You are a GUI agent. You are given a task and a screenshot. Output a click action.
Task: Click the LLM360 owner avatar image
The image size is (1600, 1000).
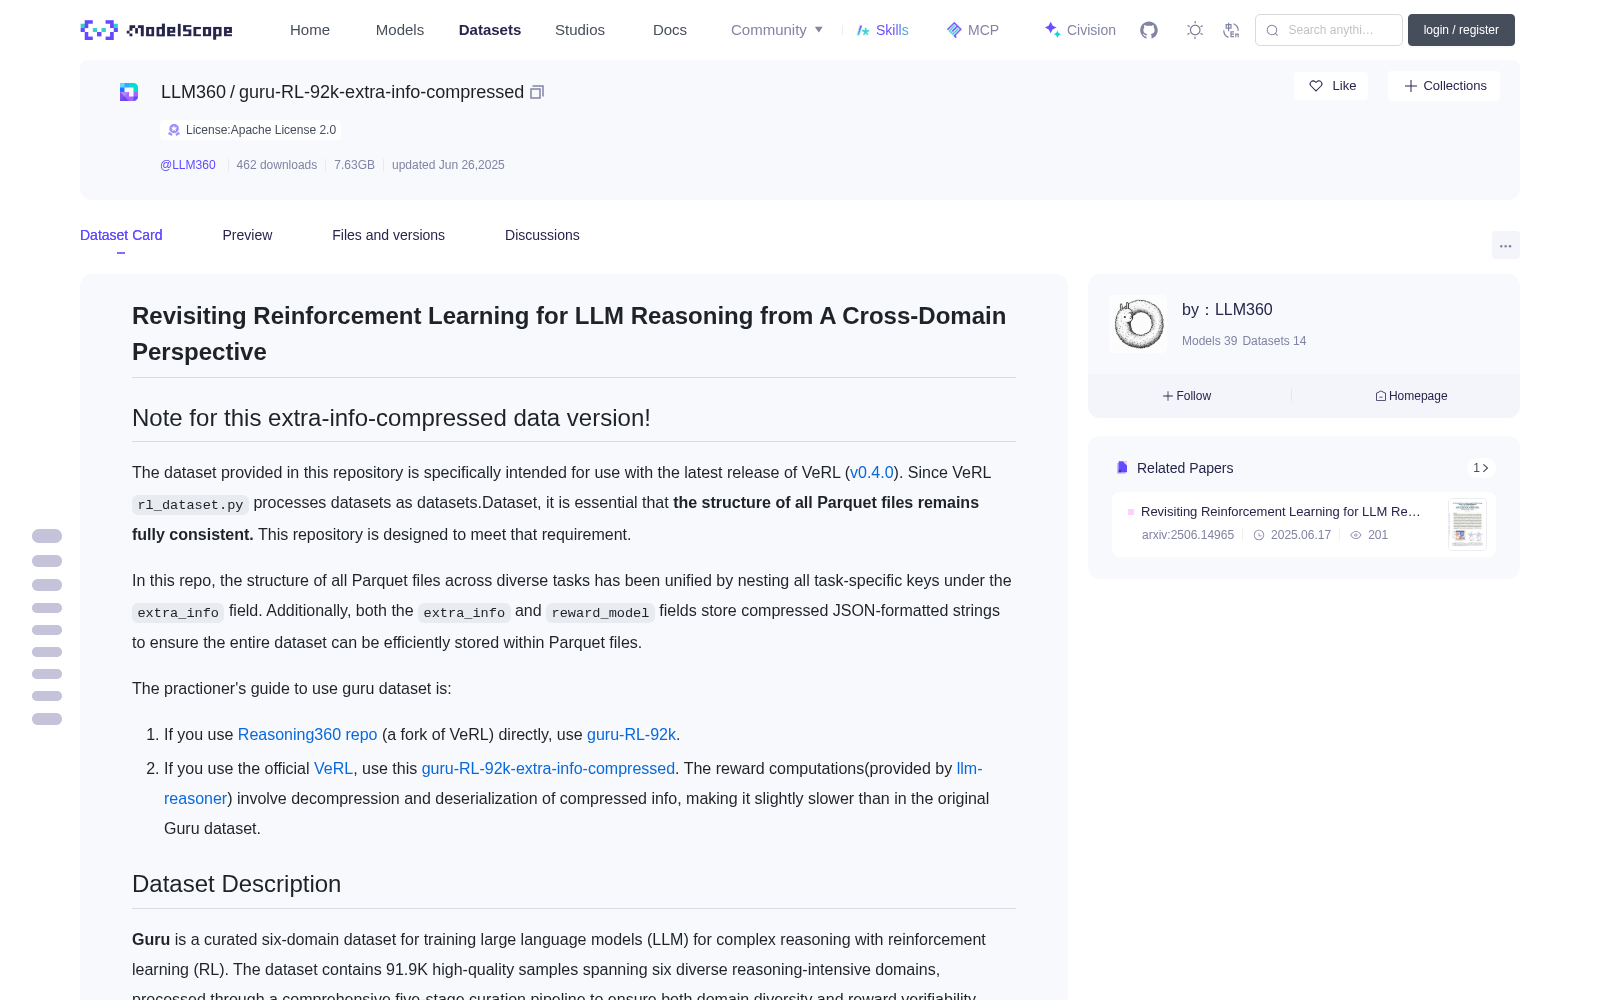pos(1138,324)
